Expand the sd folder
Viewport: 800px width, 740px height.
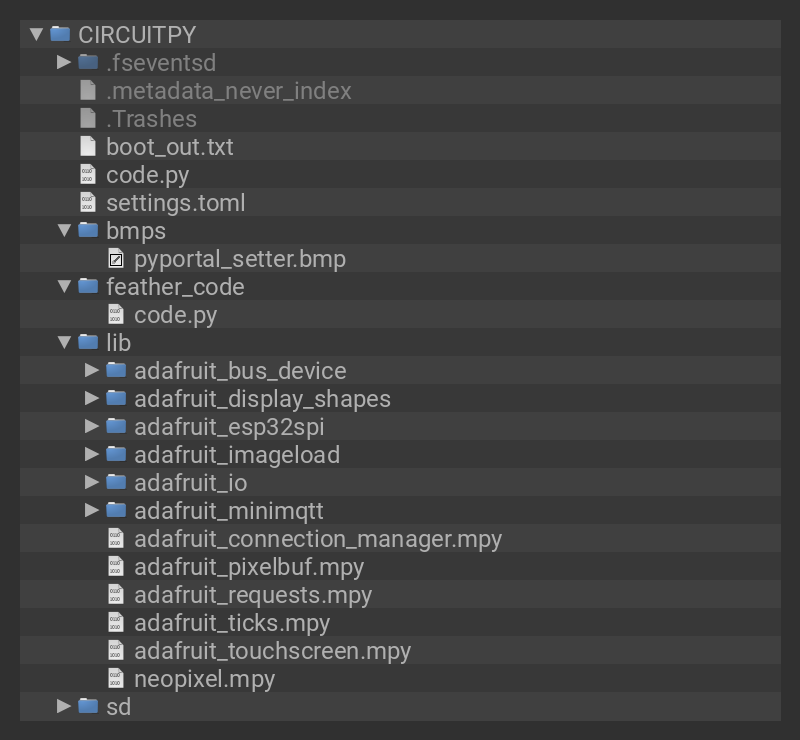pos(64,707)
